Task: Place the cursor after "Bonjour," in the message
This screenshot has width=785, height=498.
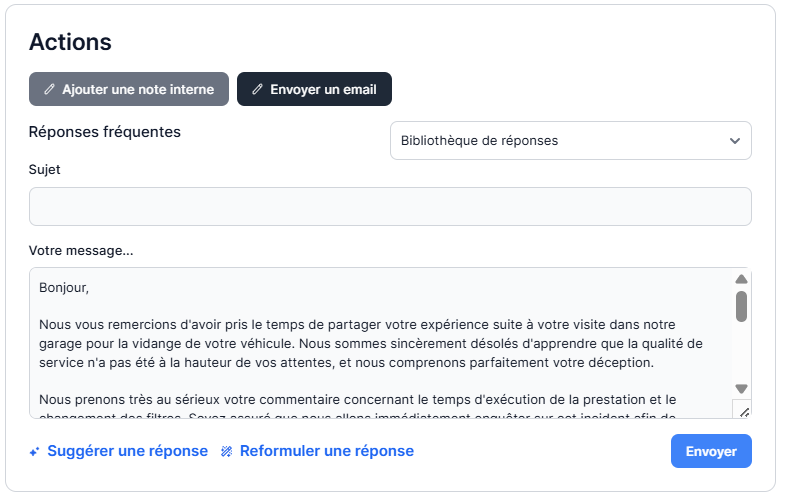Action: tap(90, 288)
